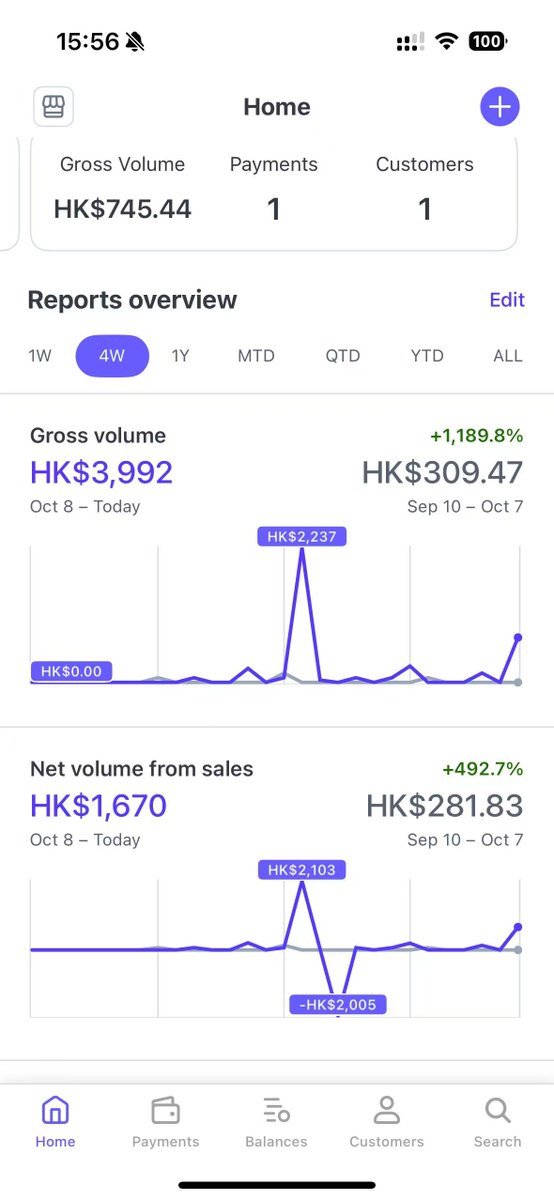Tap the HK$3,992 gross volume amount
The image size is (554, 1200).
pyautogui.click(x=101, y=472)
